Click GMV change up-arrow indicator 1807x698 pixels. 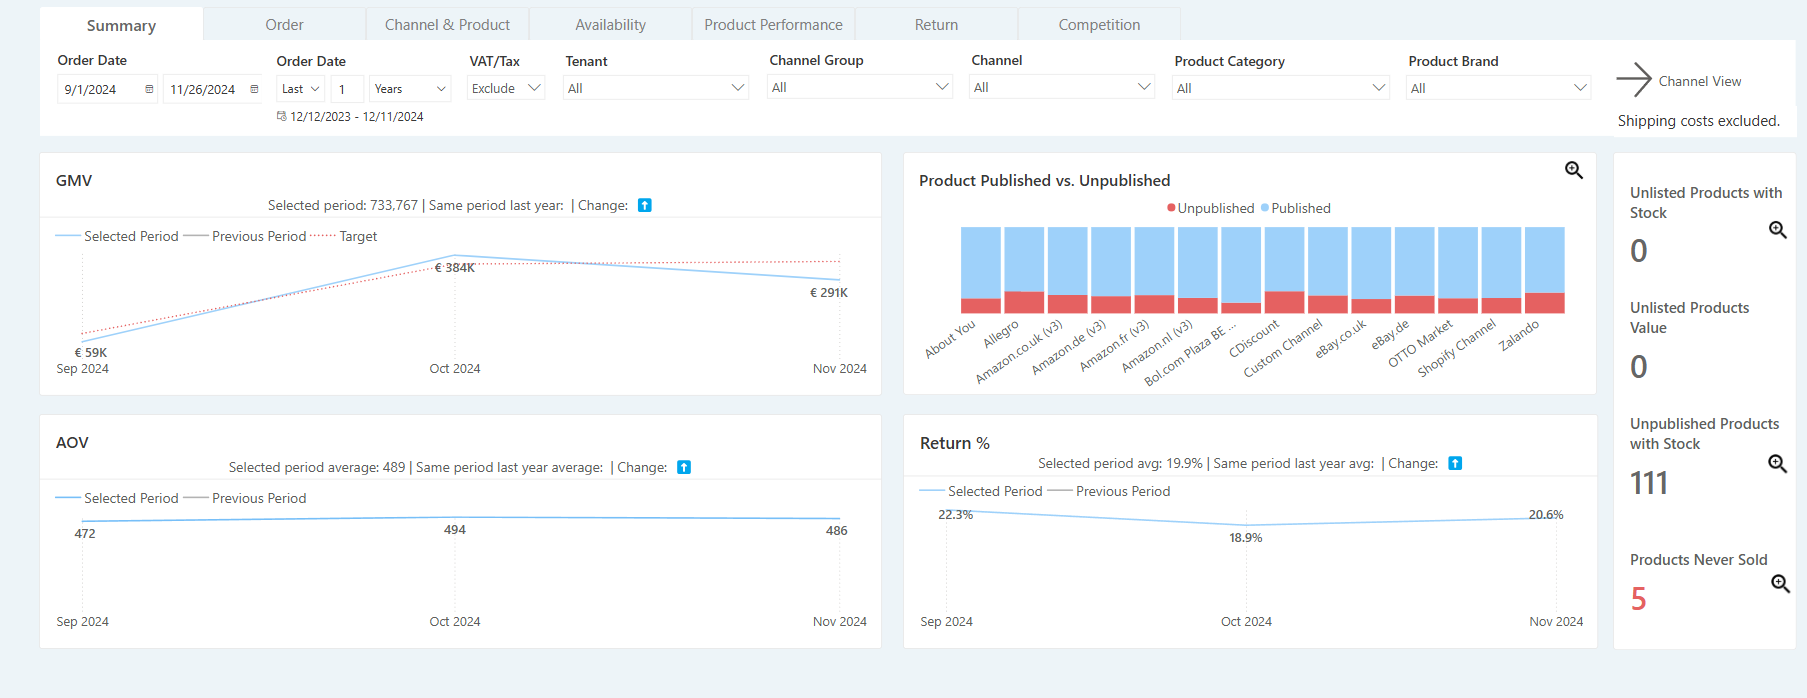(645, 205)
